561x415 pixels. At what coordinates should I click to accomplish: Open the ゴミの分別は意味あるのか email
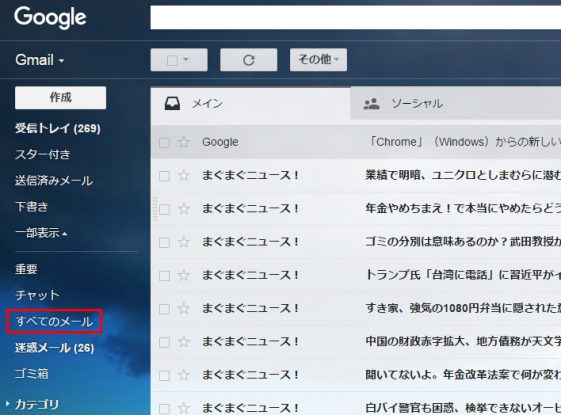[x=463, y=242]
